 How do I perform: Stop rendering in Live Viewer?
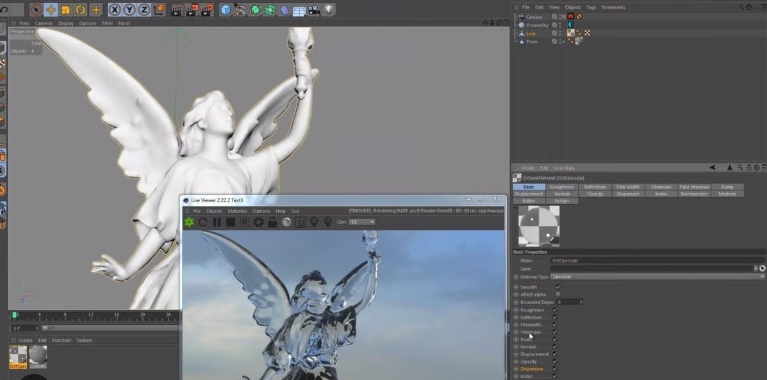click(x=230, y=223)
